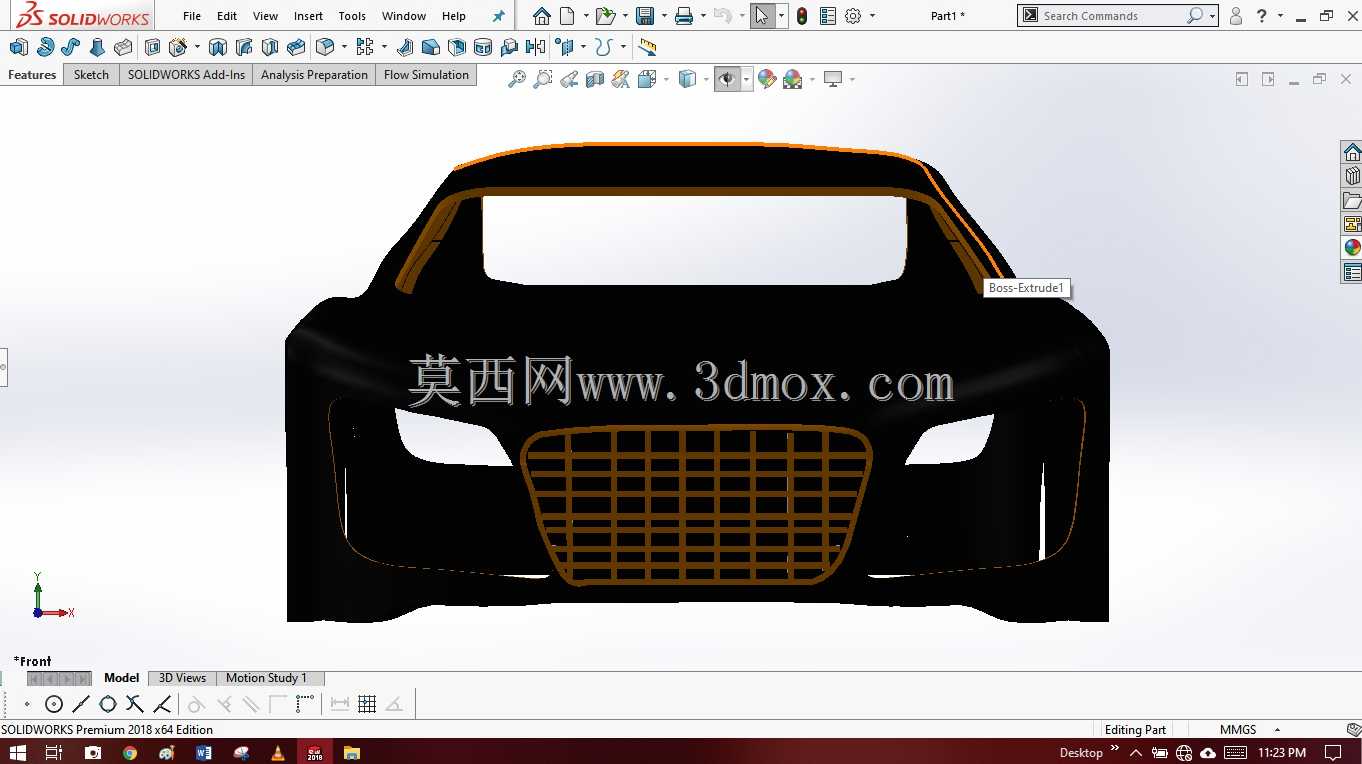1362x764 pixels.
Task: Open the Reference Geometry tool
Action: tap(565, 47)
